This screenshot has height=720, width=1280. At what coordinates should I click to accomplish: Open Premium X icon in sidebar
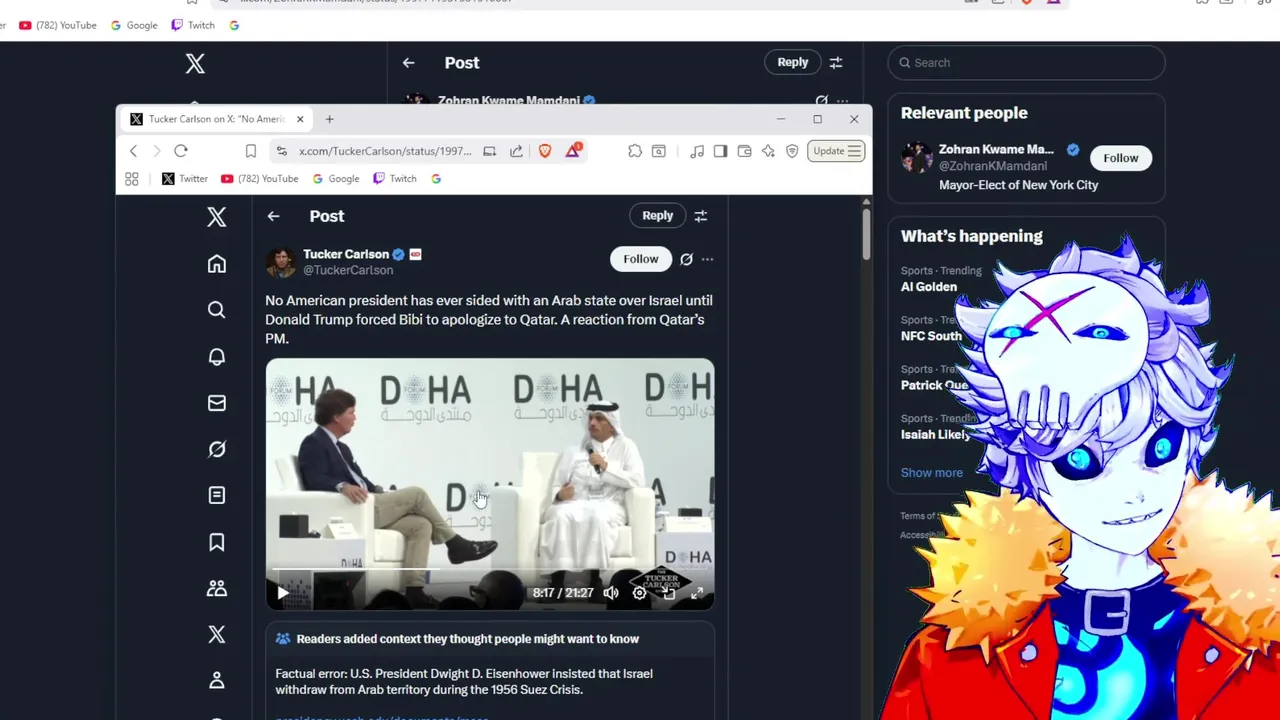pos(217,634)
